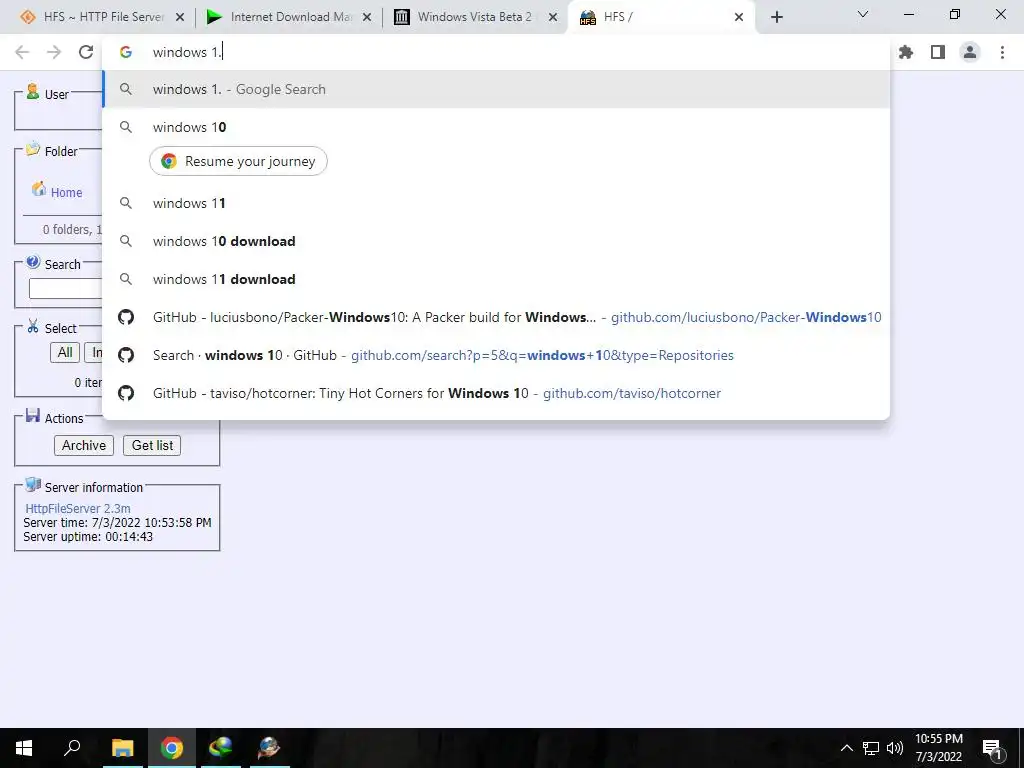Select 'windows 10 download' suggestion
This screenshot has height=768, width=1024.
(496, 241)
